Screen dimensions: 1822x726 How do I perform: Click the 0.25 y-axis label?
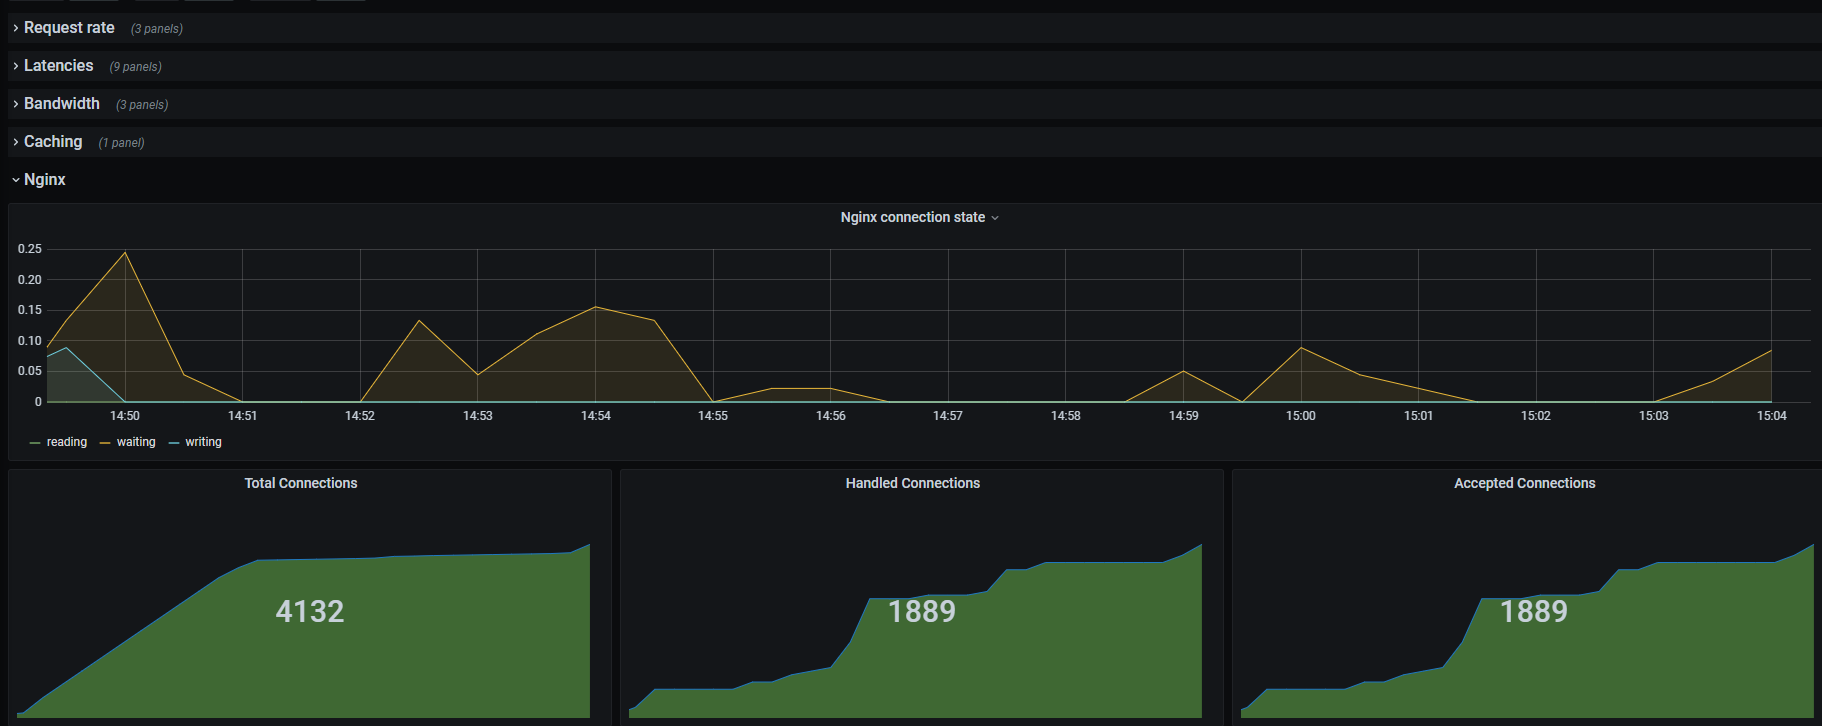(x=30, y=249)
